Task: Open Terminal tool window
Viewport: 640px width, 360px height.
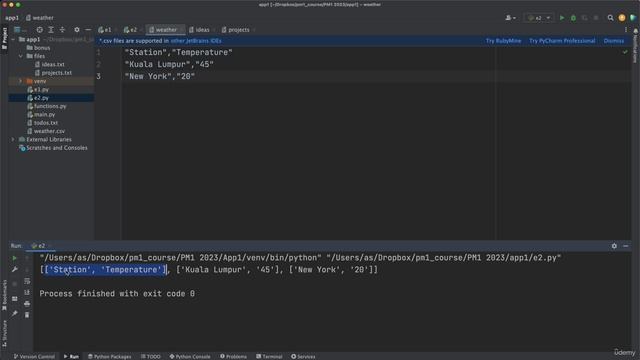Action: pos(269,356)
